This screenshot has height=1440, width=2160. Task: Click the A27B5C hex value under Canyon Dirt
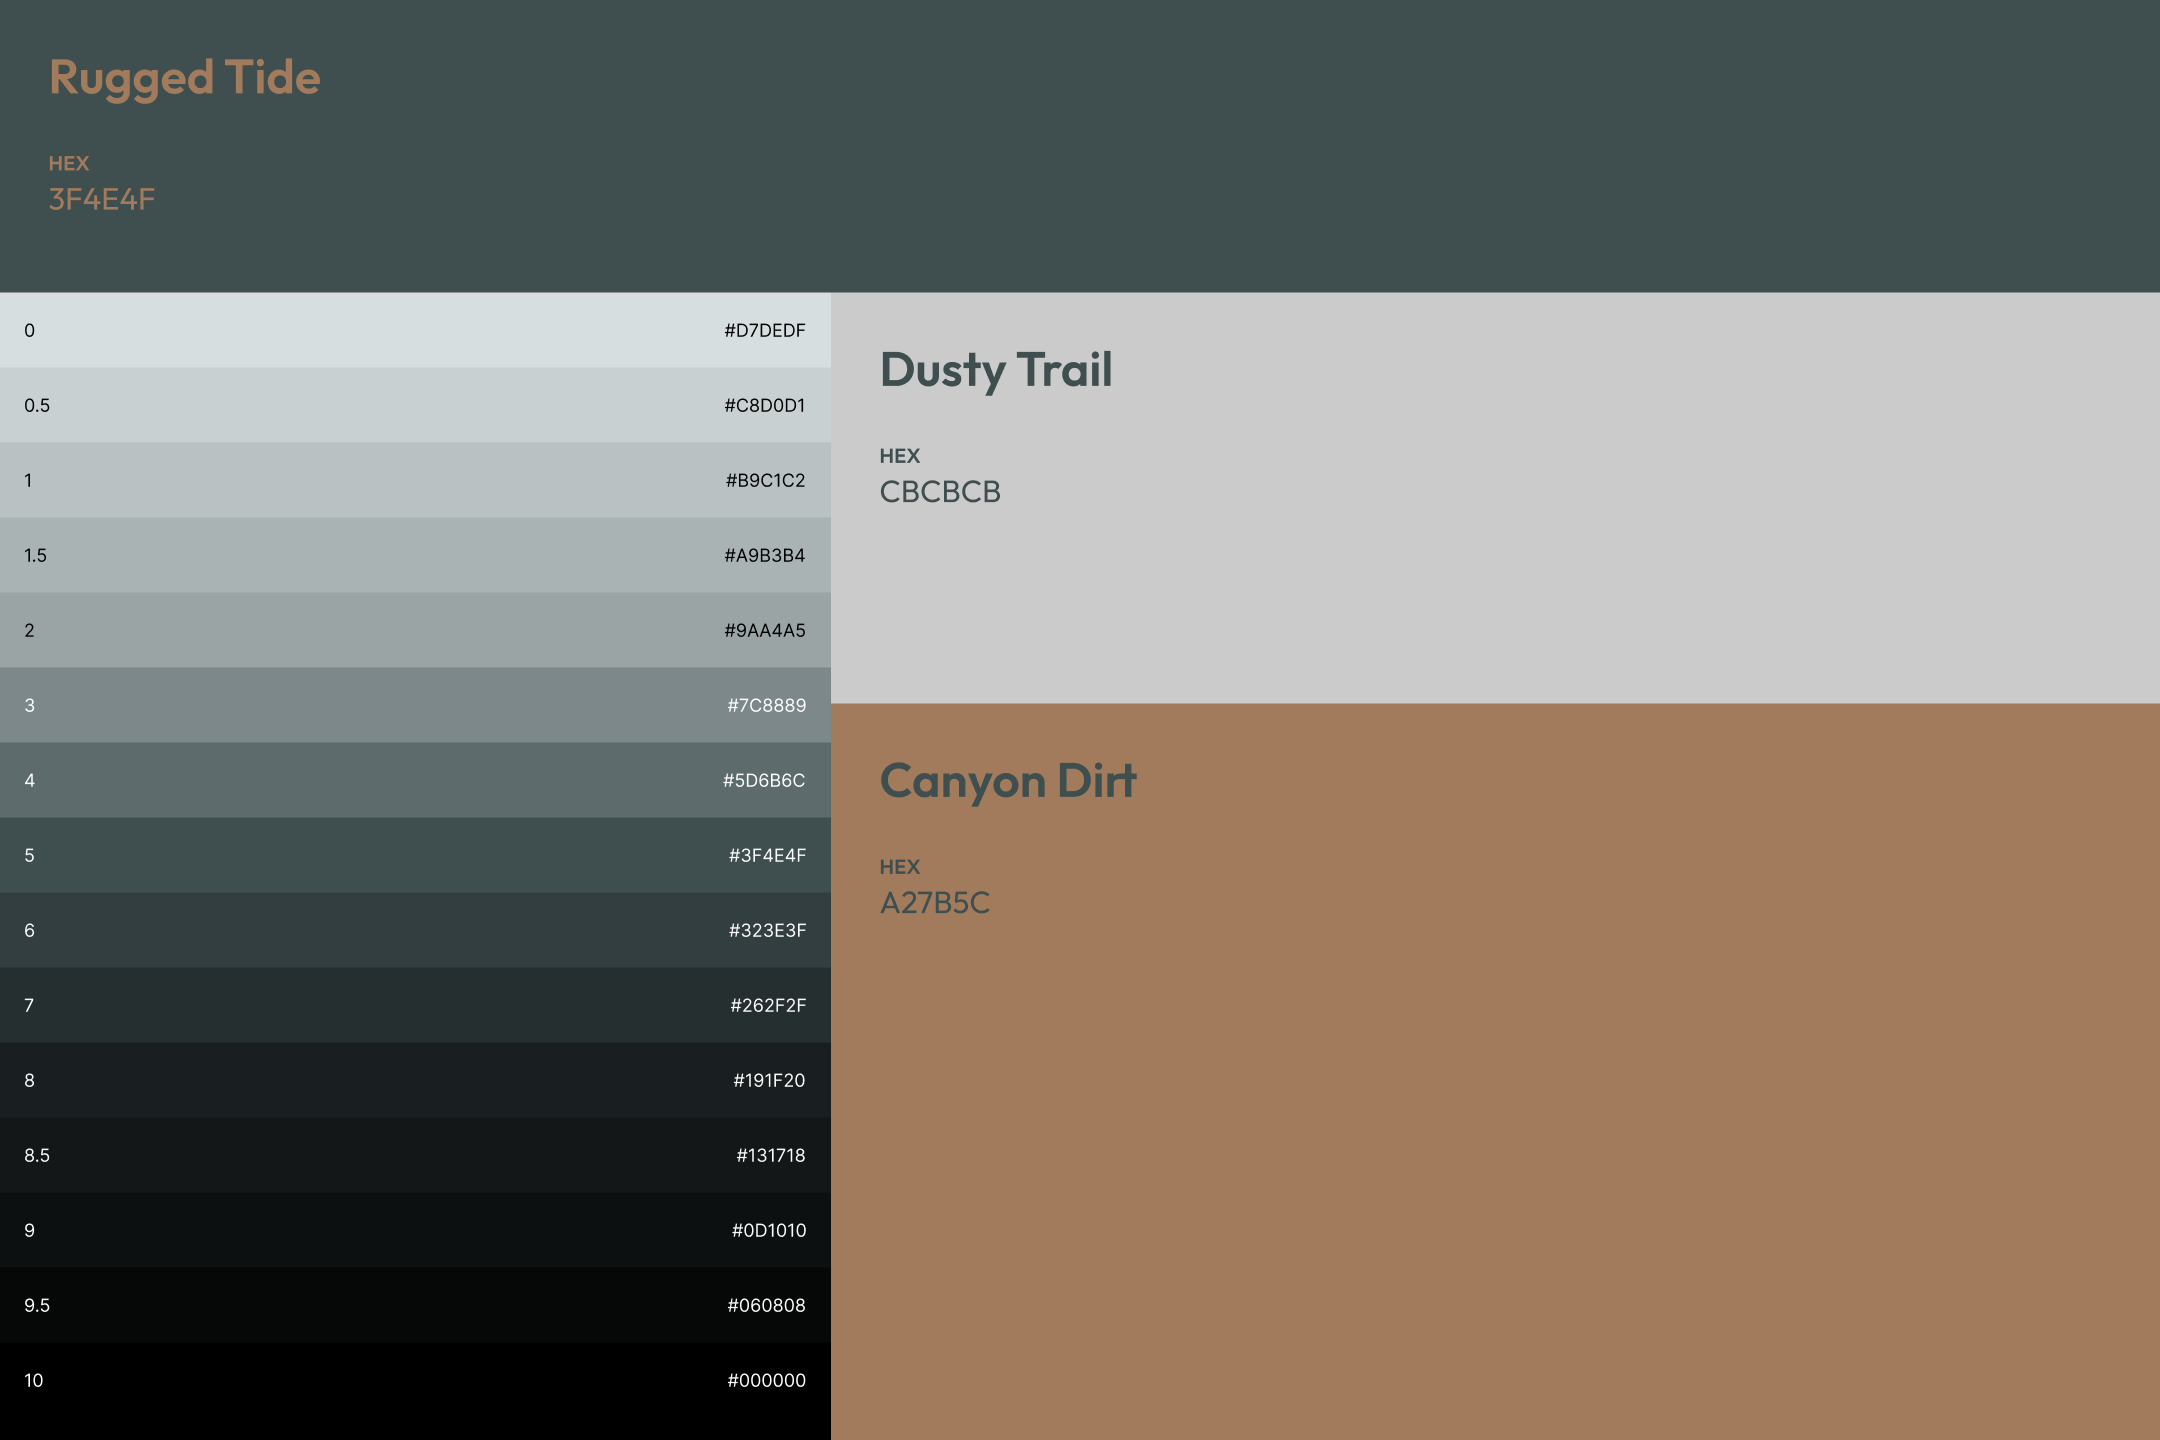click(934, 903)
